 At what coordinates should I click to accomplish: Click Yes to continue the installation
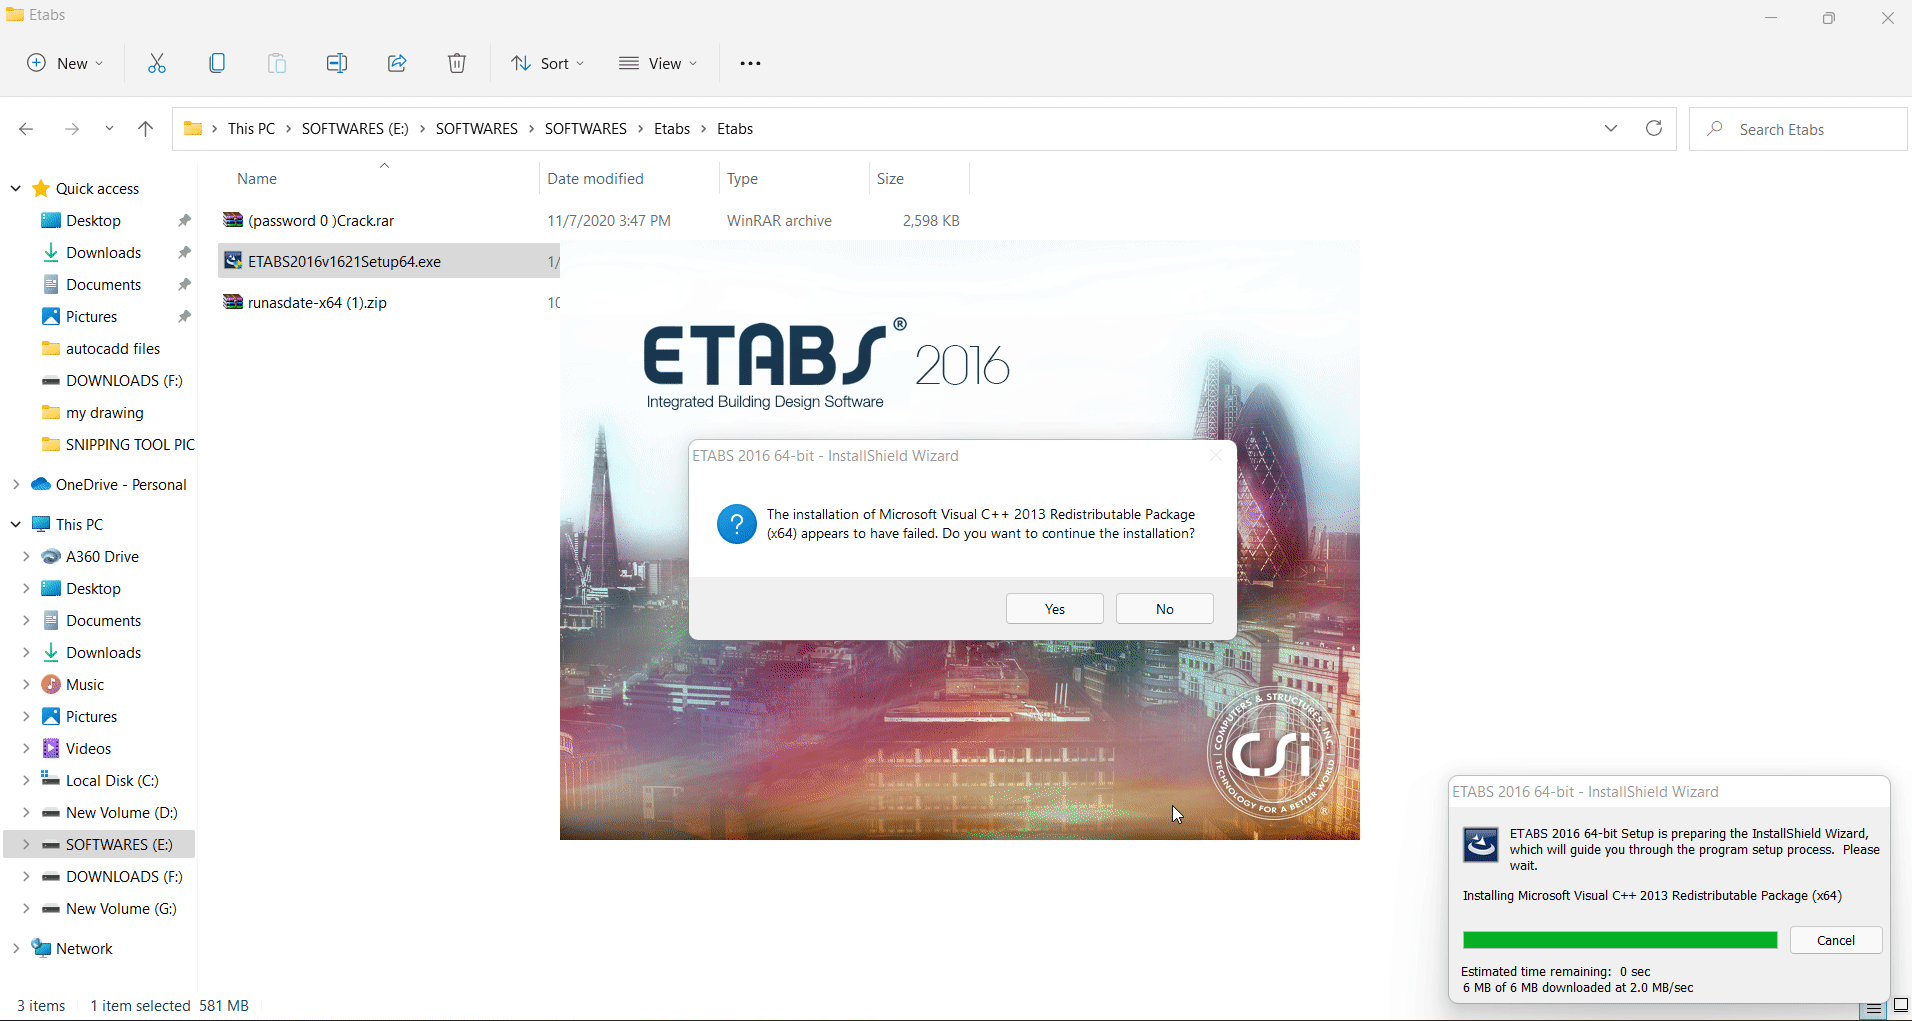point(1055,609)
